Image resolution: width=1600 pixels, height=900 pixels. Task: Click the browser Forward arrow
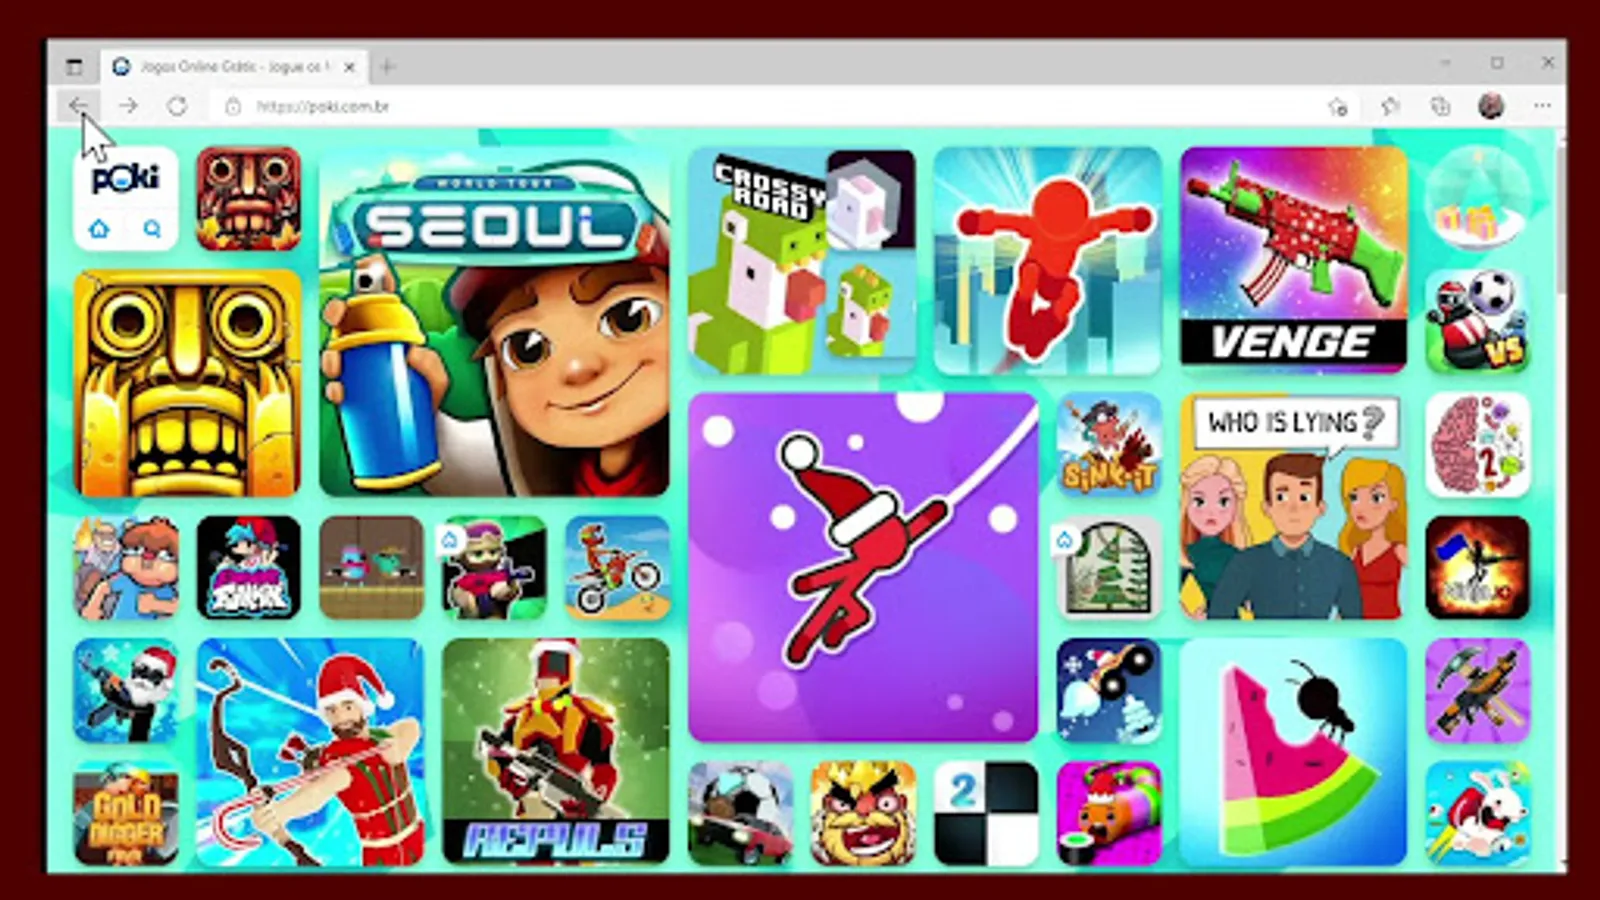pos(128,106)
